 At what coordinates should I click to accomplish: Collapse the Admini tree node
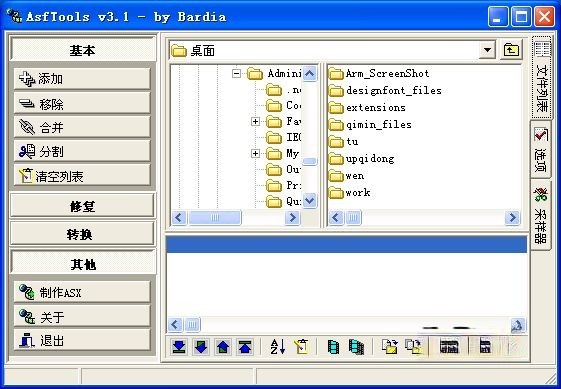click(x=236, y=74)
